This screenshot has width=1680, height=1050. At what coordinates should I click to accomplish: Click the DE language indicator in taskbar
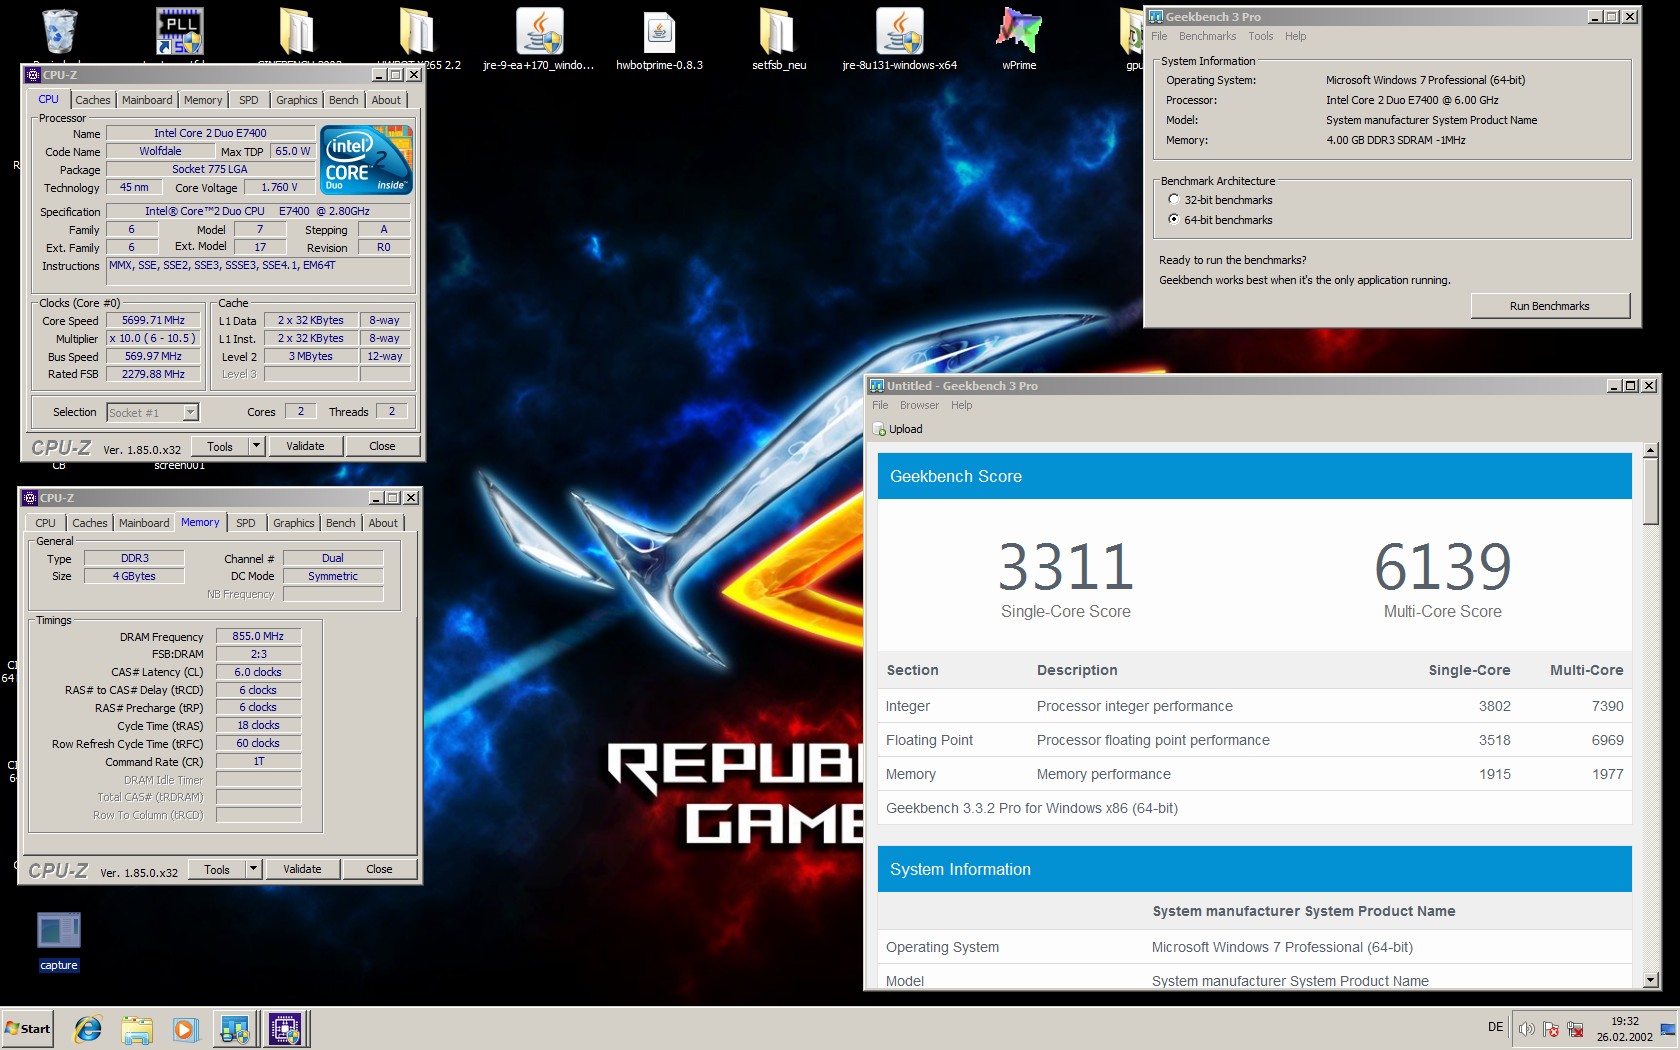tap(1495, 1027)
